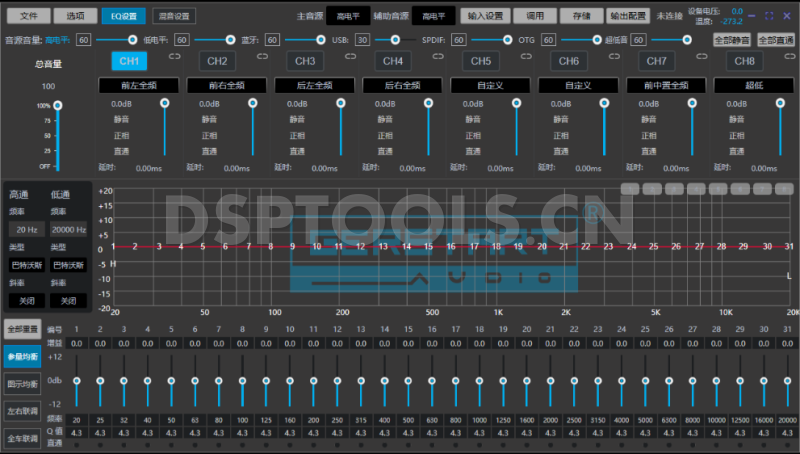Open the 文件 file menu
This screenshot has width=800, height=454.
click(x=31, y=16)
